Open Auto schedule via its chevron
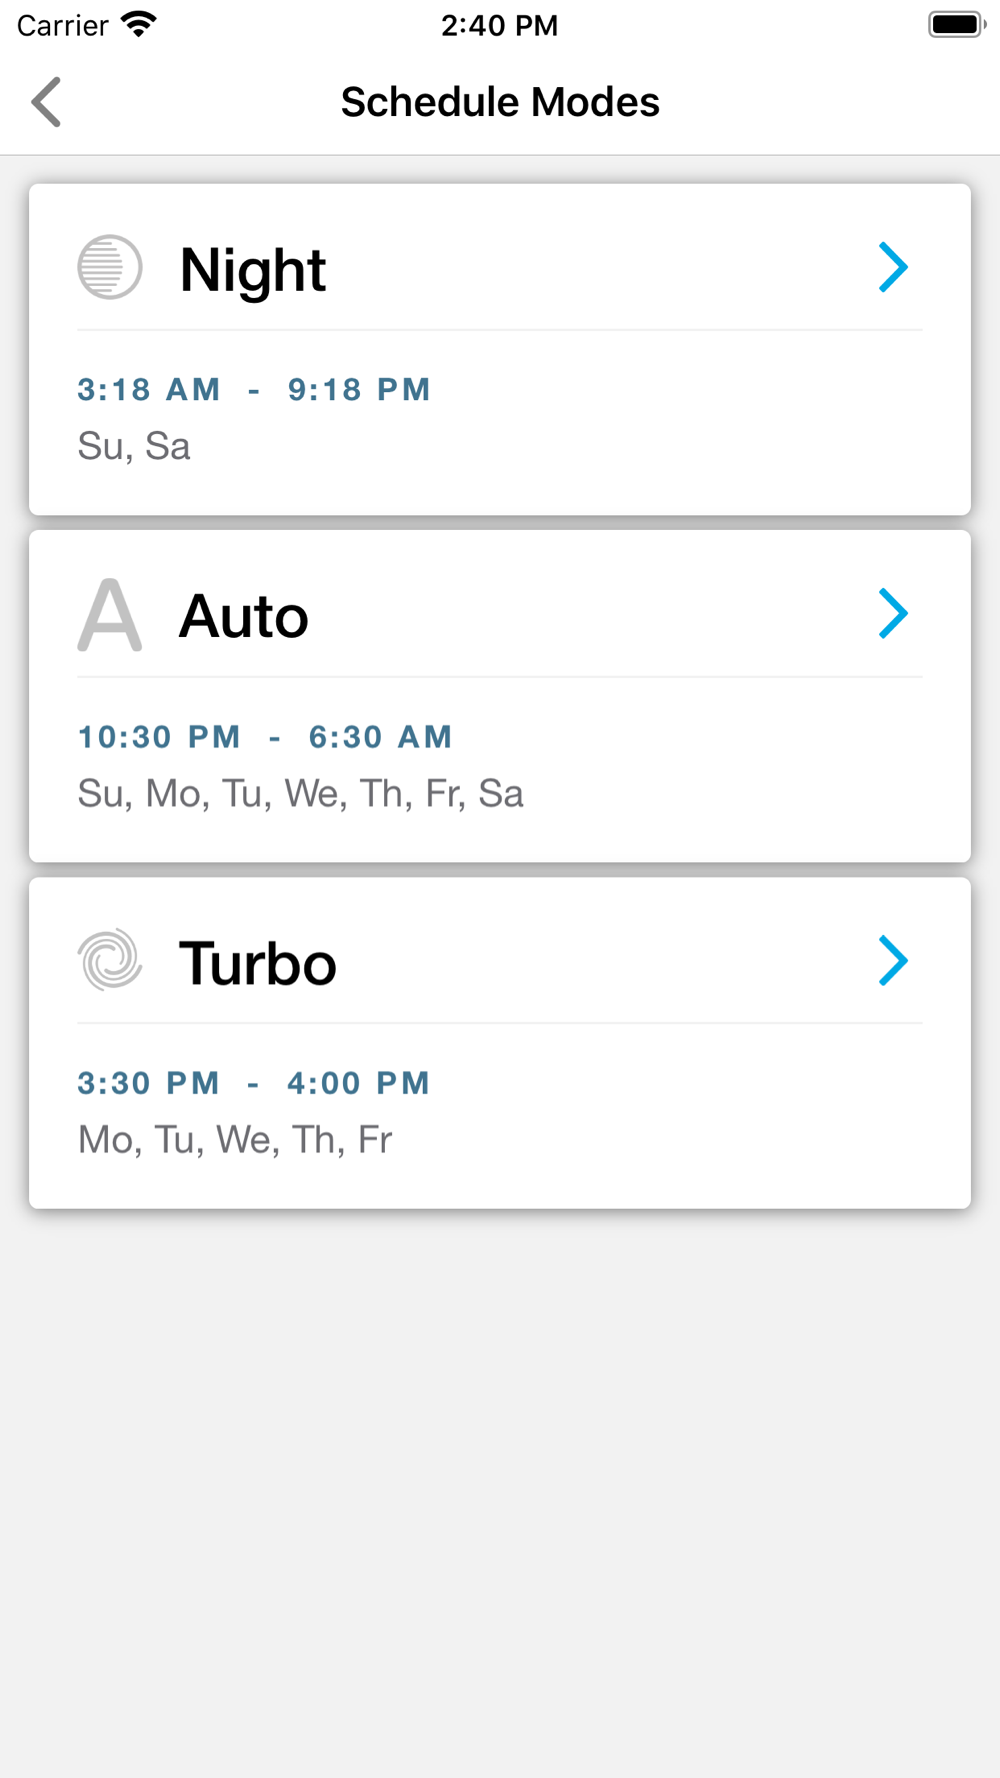This screenshot has width=1000, height=1778. tap(892, 613)
